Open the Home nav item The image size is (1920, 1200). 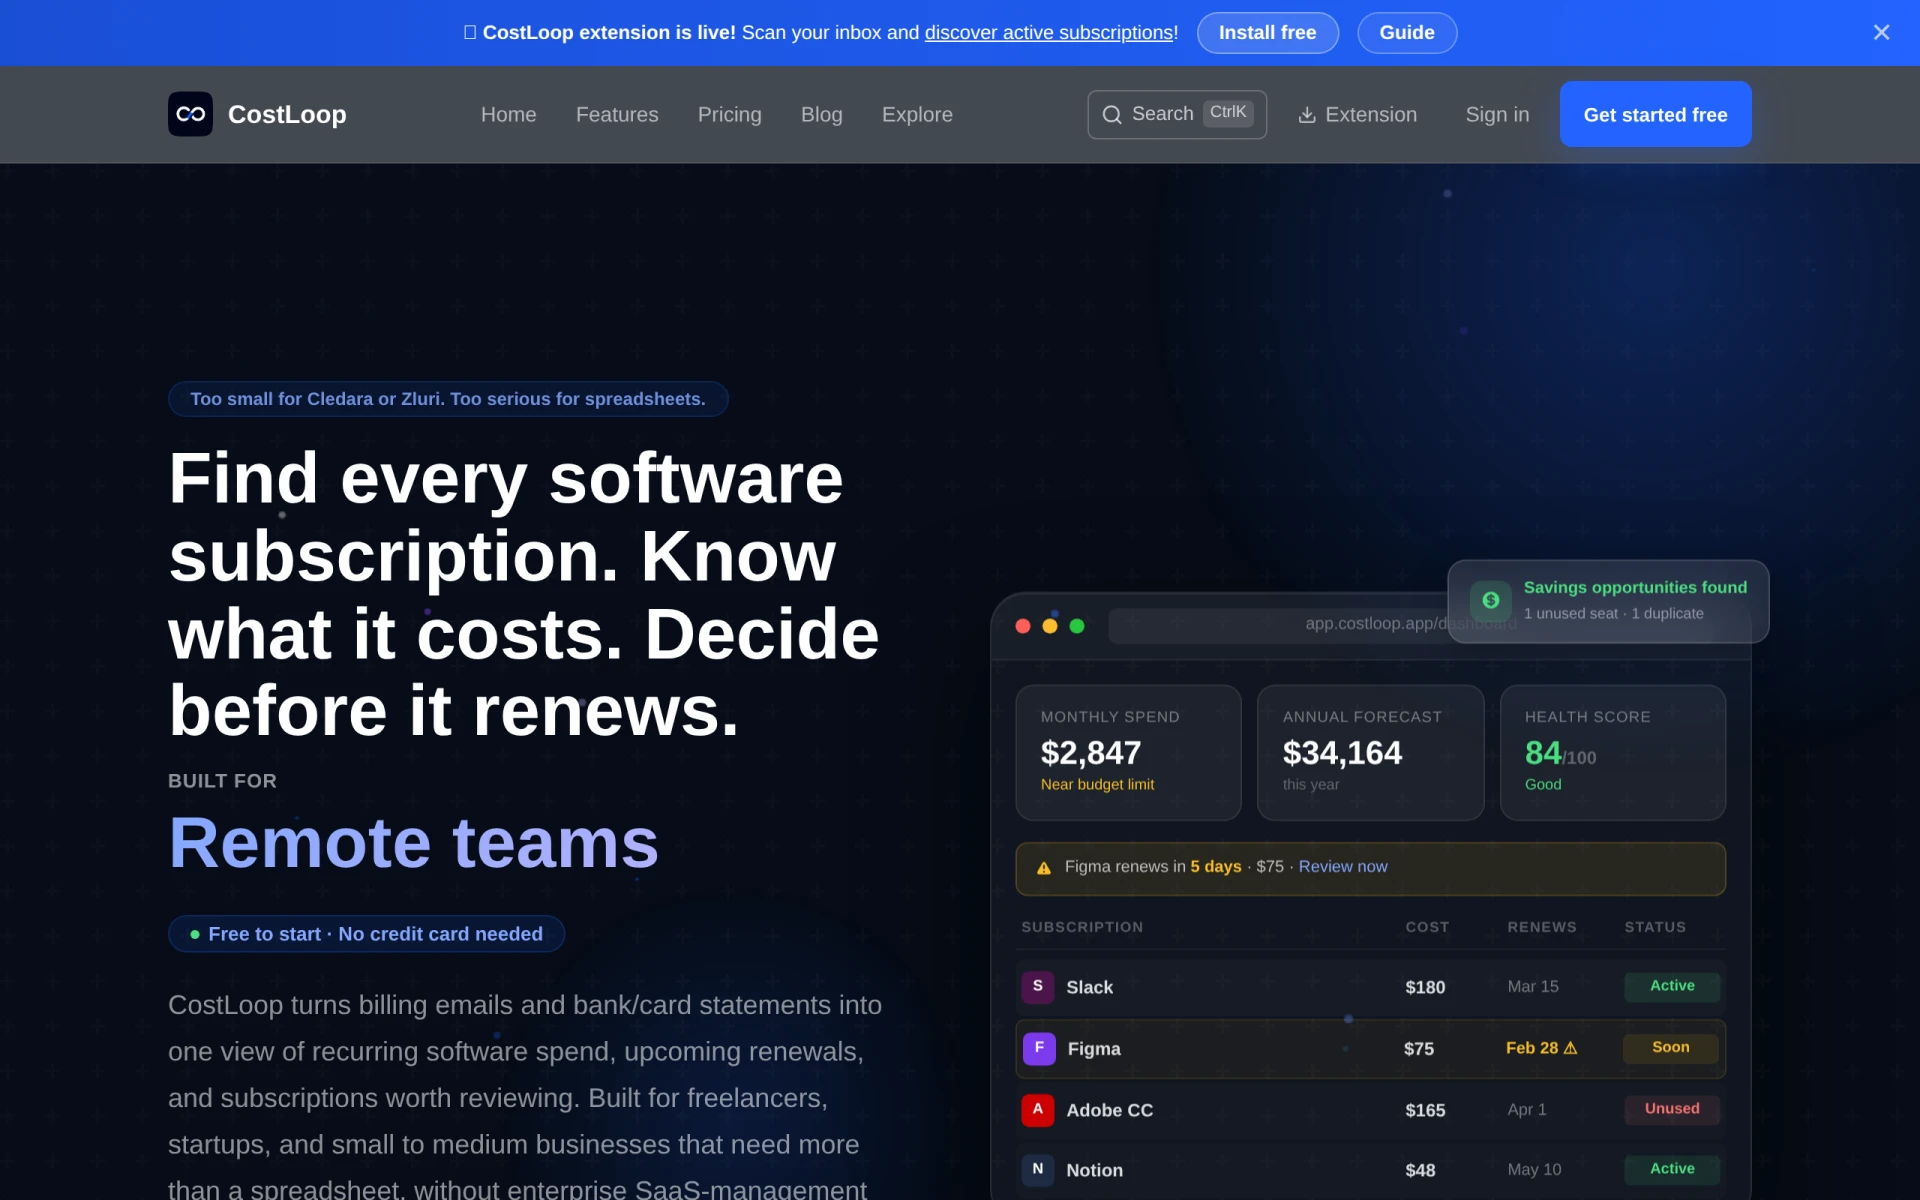pyautogui.click(x=508, y=115)
